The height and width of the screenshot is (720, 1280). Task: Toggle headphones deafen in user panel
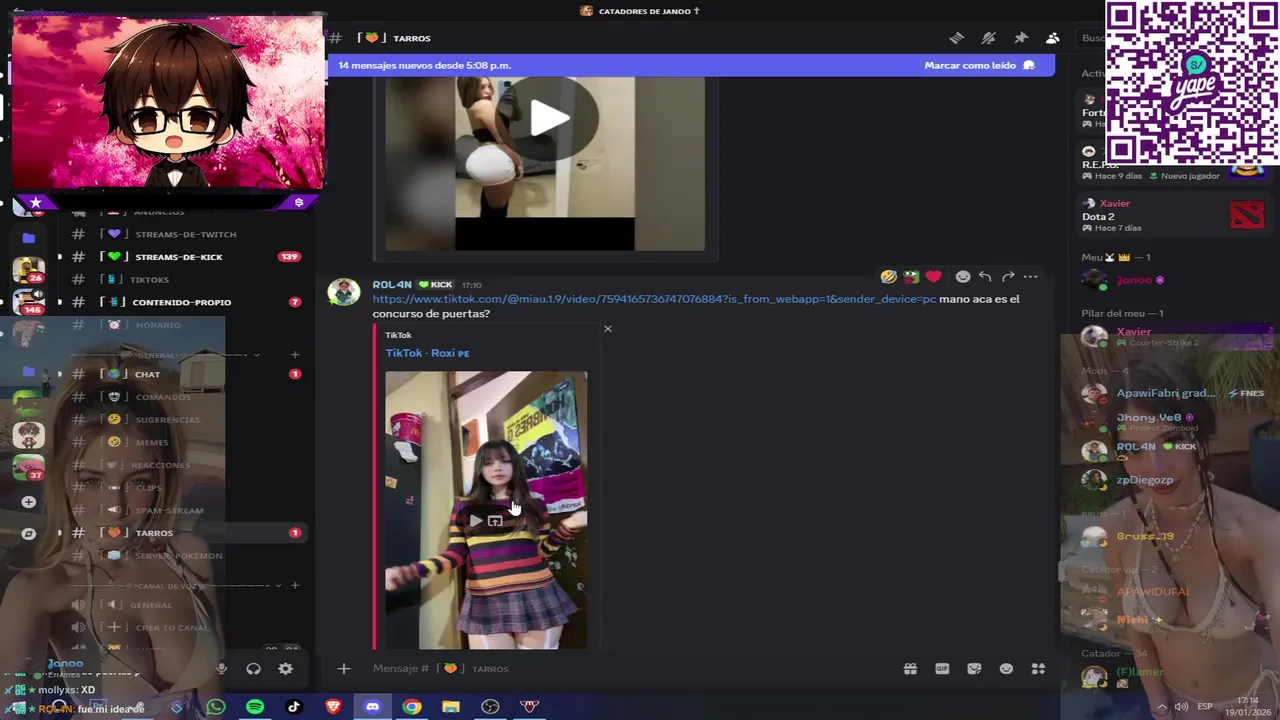253,669
